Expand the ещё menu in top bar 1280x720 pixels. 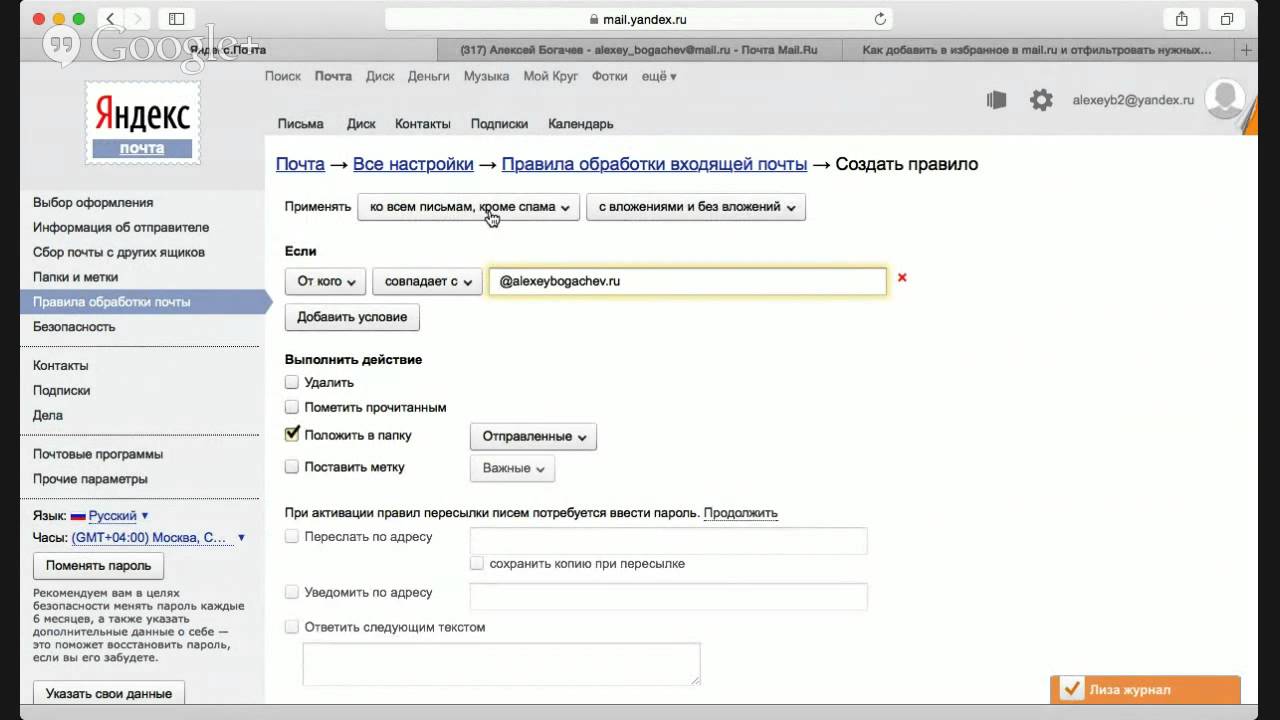tap(659, 76)
